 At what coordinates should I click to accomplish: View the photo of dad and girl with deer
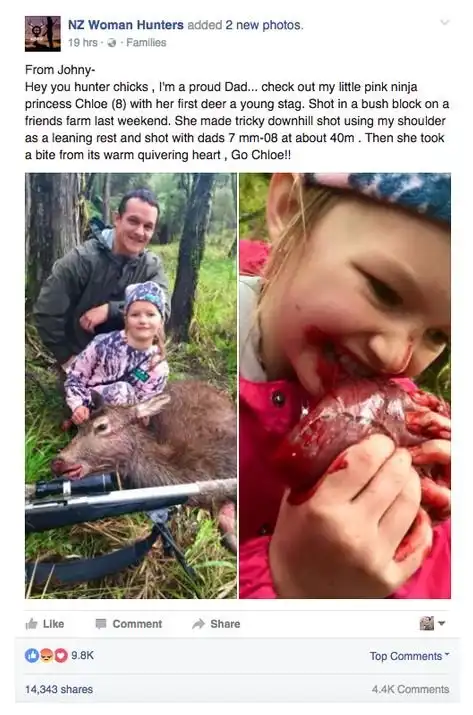coord(131,385)
